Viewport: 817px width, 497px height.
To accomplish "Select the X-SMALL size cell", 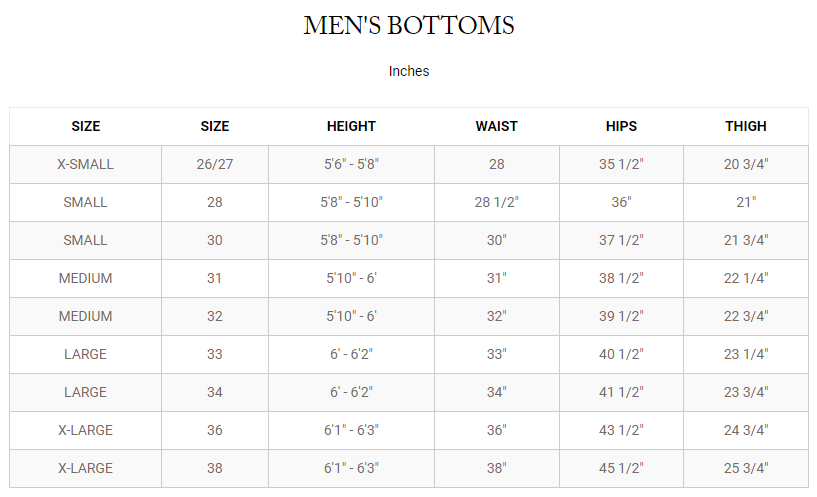I will 85,164.
